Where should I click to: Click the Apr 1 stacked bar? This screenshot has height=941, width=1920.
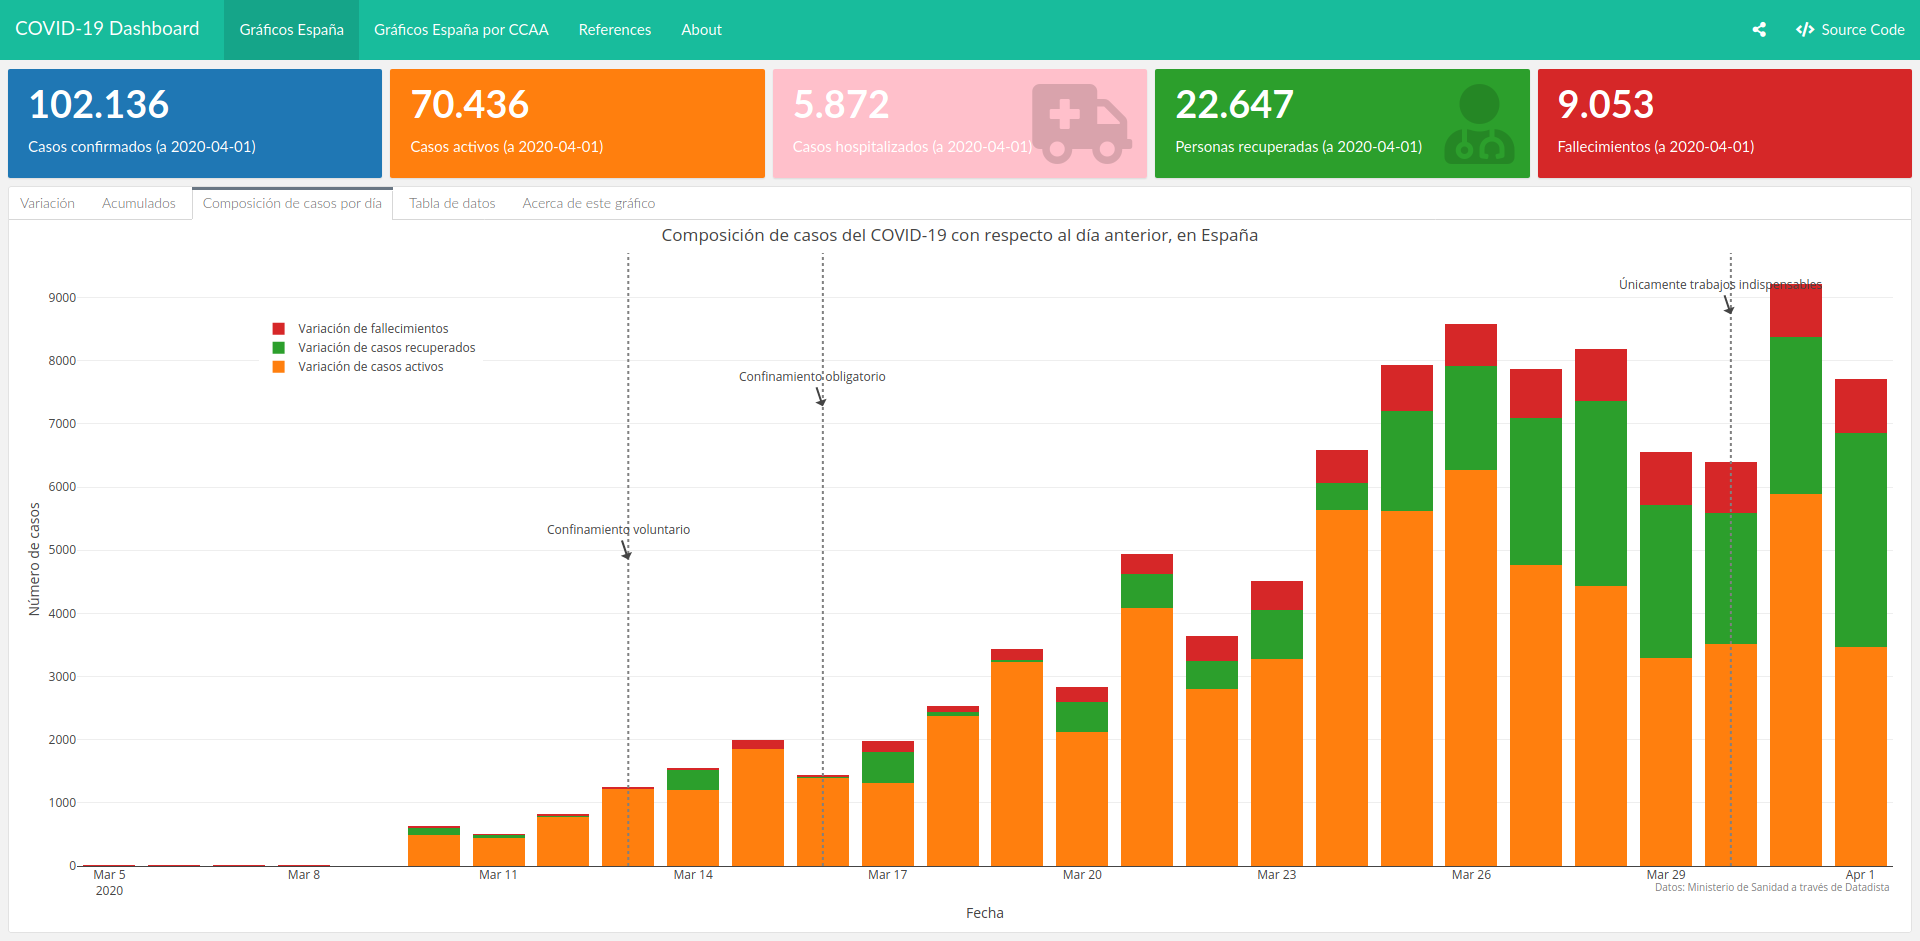1861,622
